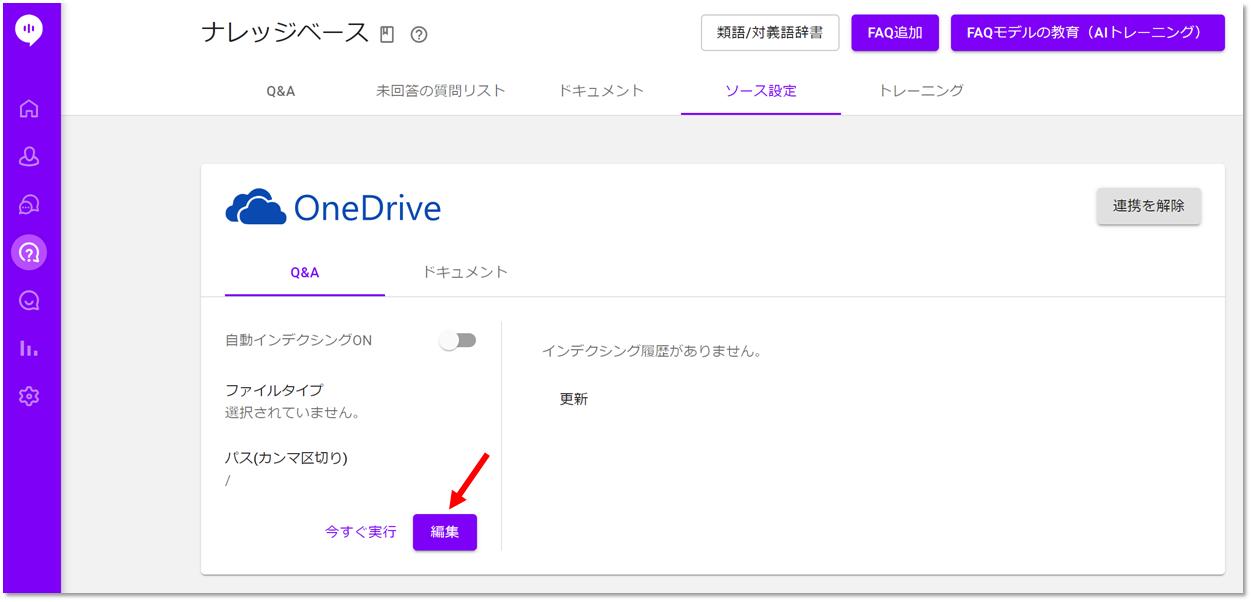The width and height of the screenshot is (1252, 602).
Task: Select the knowledge base question icon
Action: [29, 253]
